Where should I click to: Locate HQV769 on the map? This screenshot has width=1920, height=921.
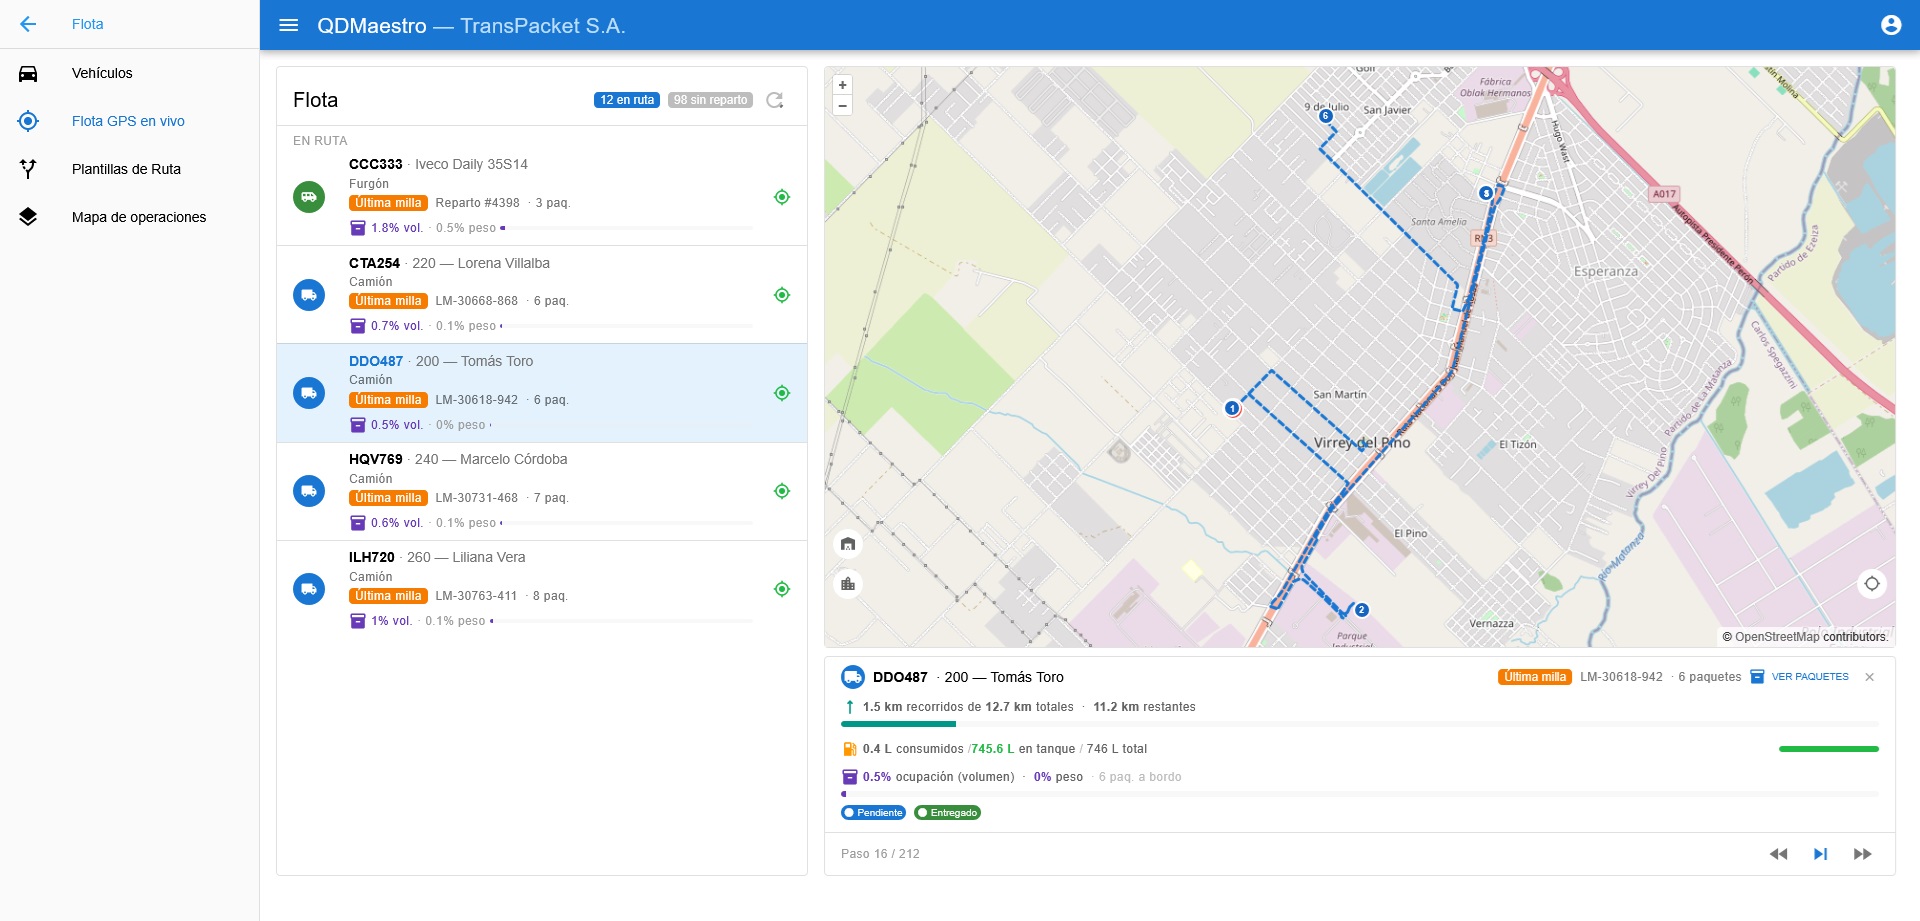coord(782,491)
